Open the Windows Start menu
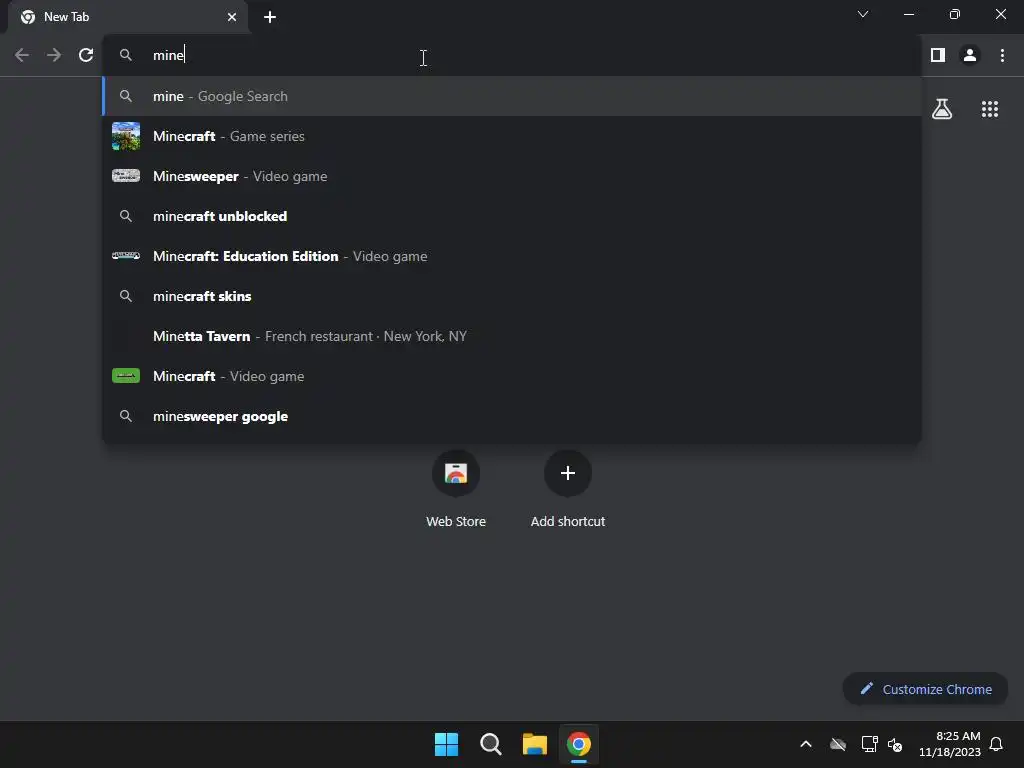1024x768 pixels. pyautogui.click(x=447, y=744)
